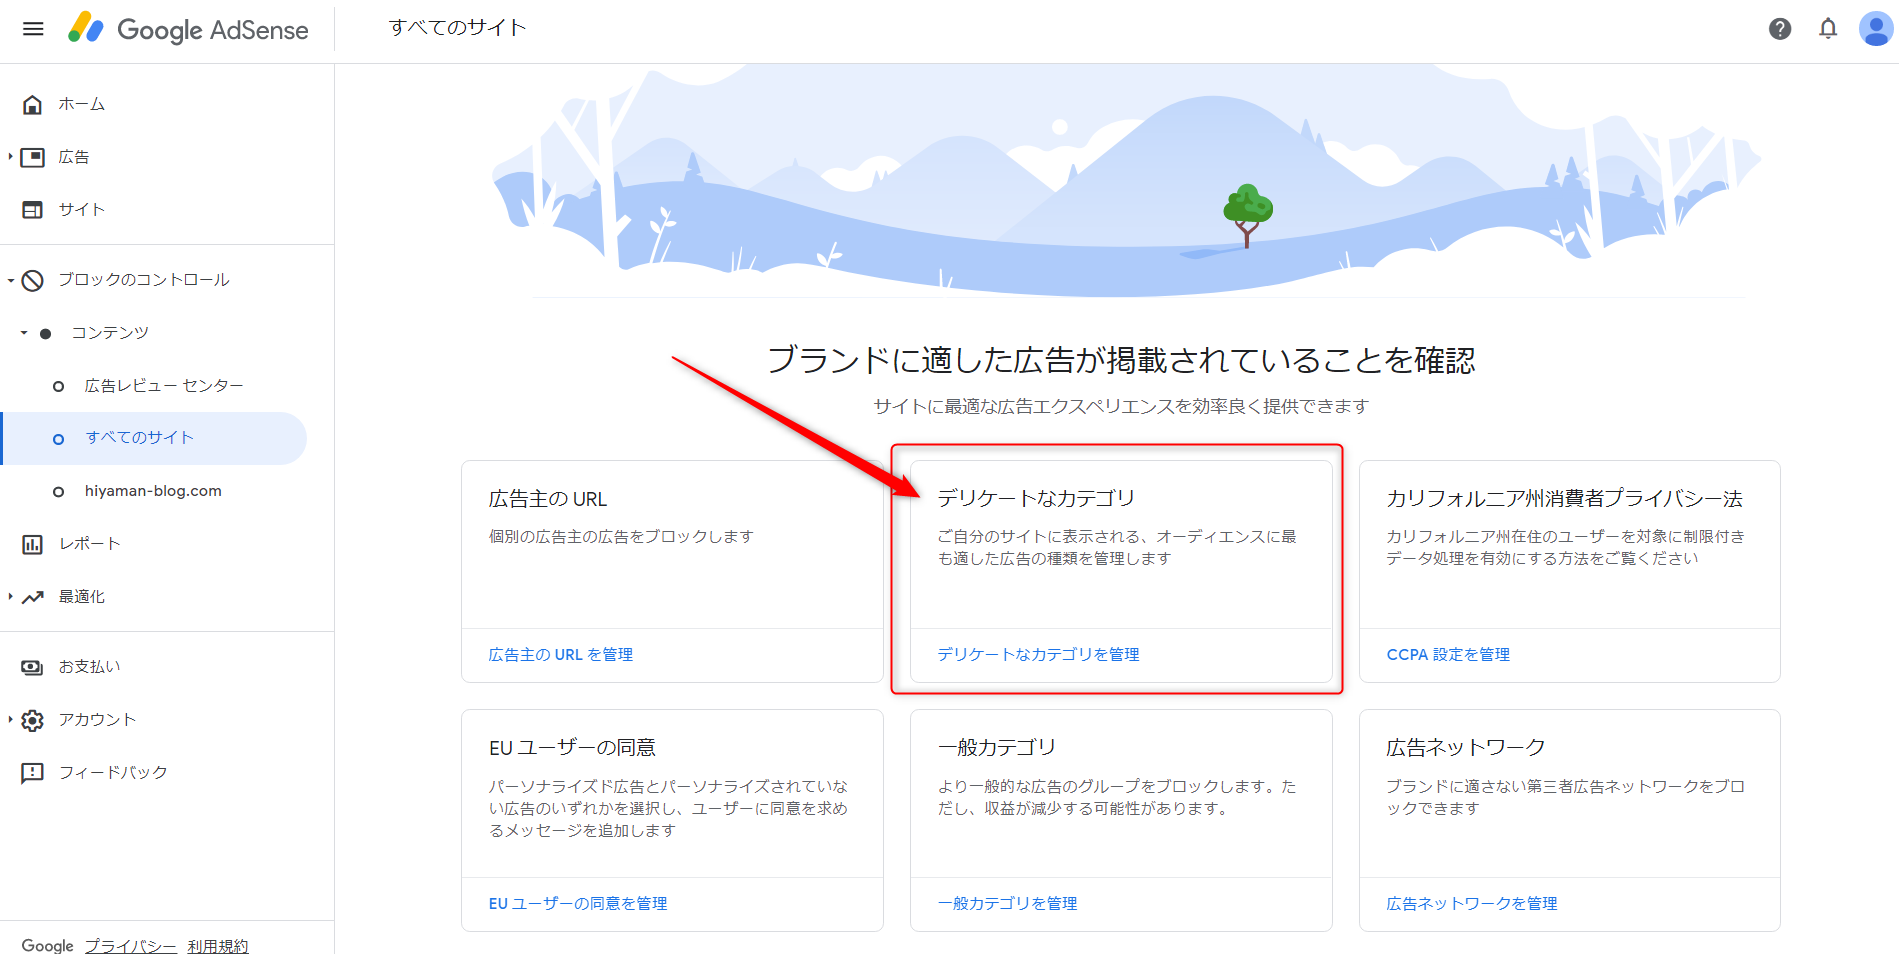
Task: Expand the 最適化 optimization section
Action: pos(10,597)
